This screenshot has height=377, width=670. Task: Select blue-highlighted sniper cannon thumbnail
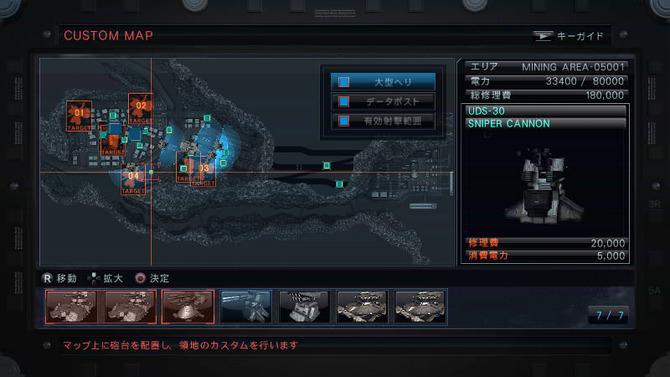click(x=246, y=306)
